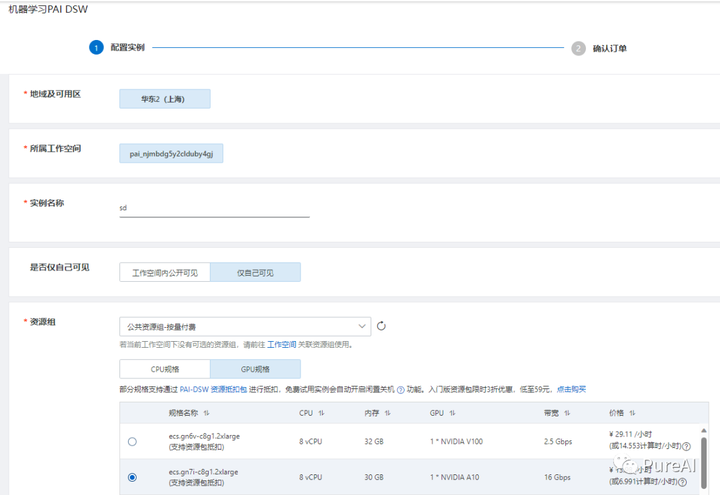Select the ecs.gn6v-c8g1.2xlarge radio button
Viewport: 720px width, 495px height.
[132, 441]
